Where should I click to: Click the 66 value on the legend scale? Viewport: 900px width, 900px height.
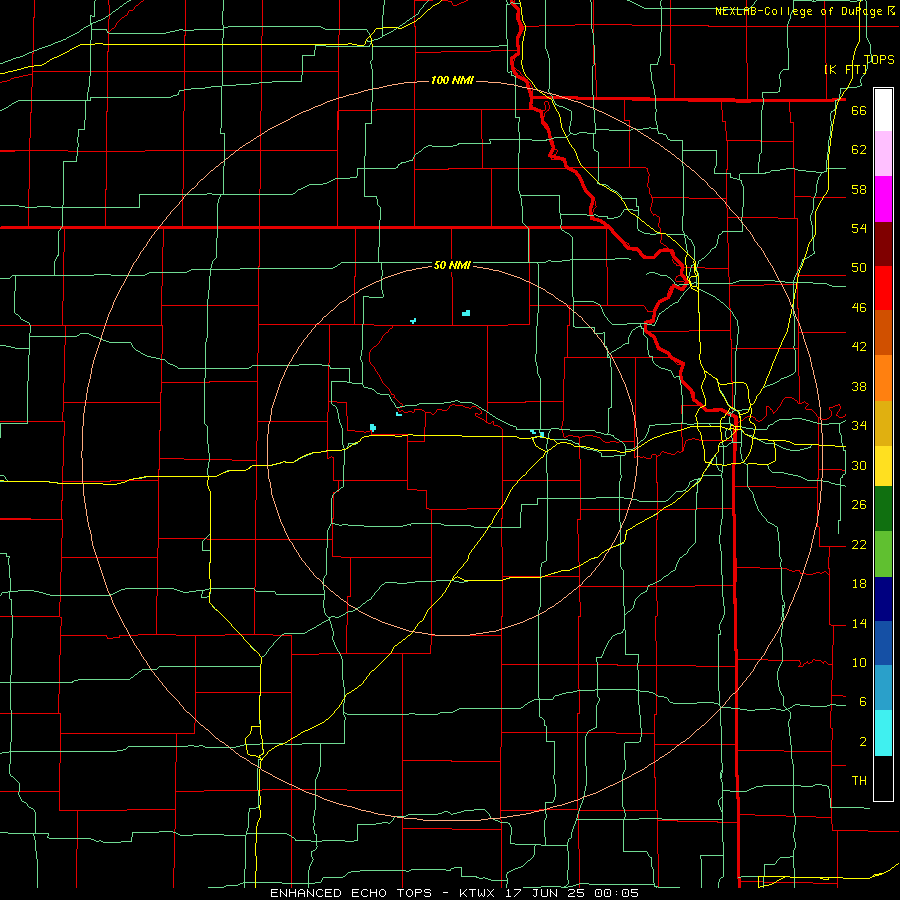859,111
